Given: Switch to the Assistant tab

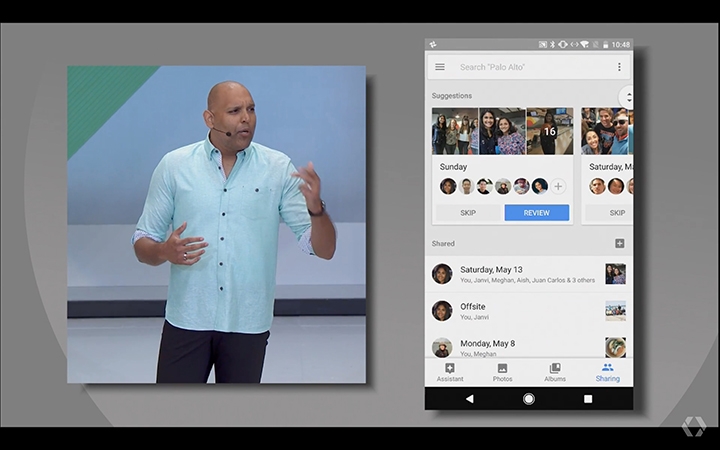Looking at the screenshot, I should click(450, 372).
